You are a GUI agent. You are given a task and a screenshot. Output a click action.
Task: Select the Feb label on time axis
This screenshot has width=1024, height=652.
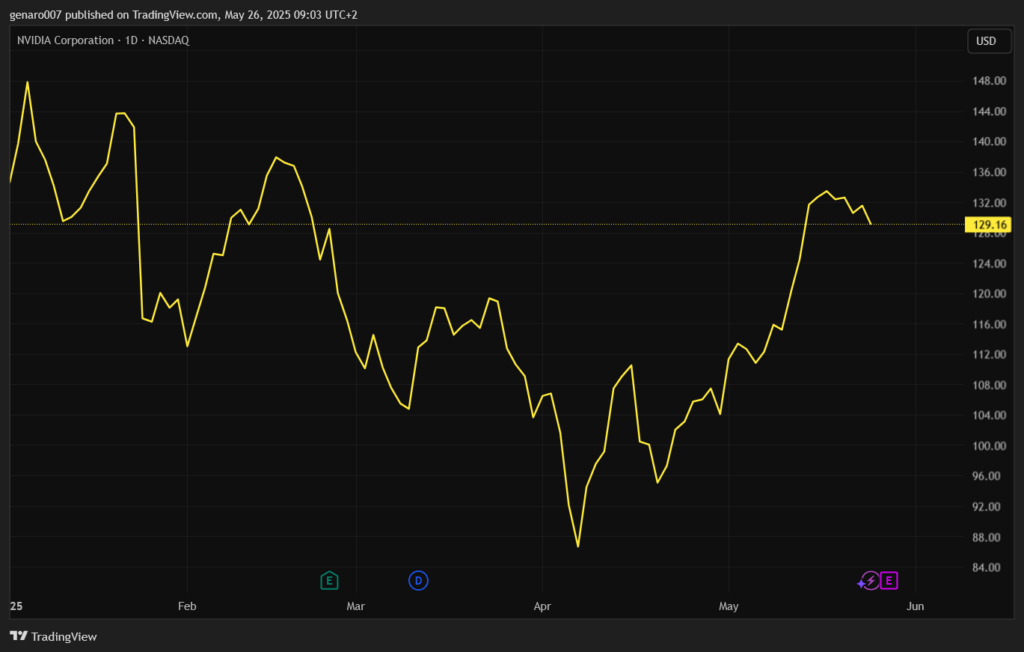[187, 606]
